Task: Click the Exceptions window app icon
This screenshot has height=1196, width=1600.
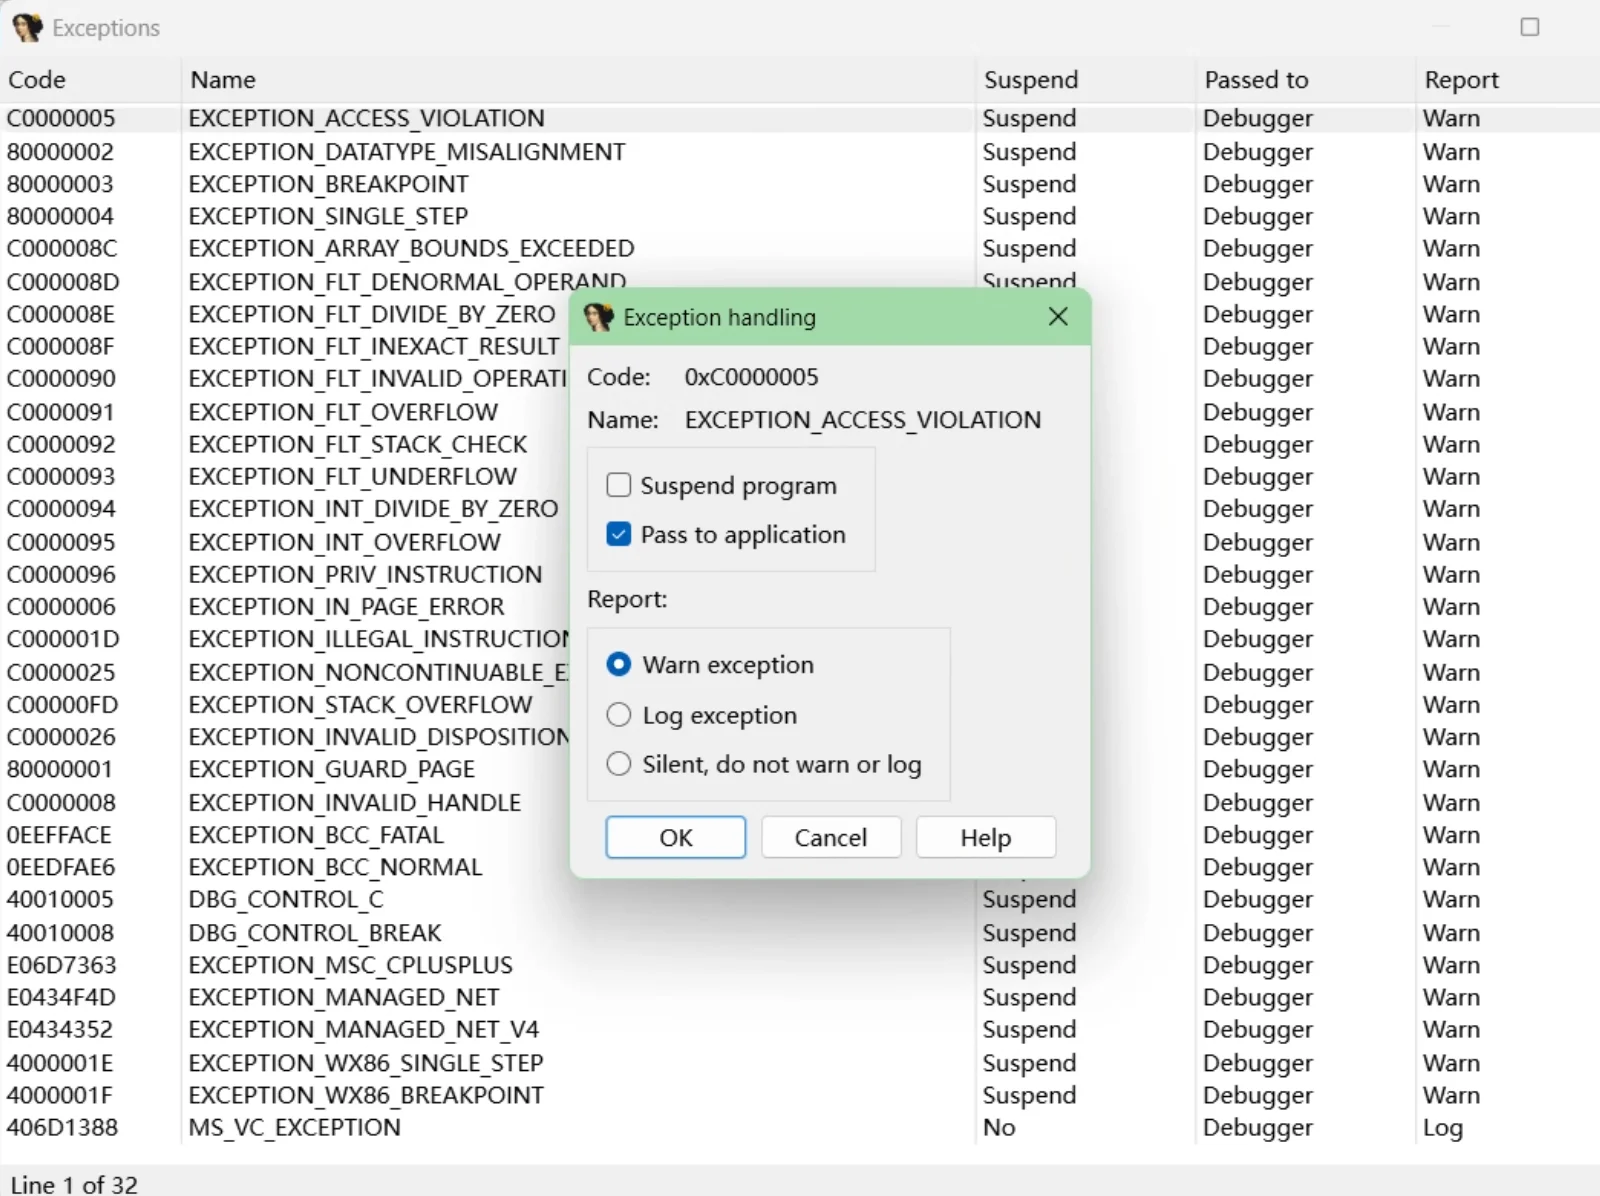Action: (x=27, y=28)
